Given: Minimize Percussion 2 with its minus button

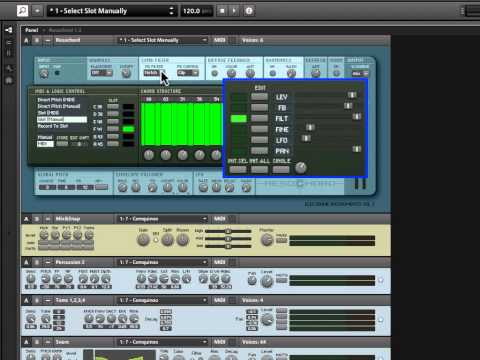Looking at the screenshot, I should pyautogui.click(x=48, y=262).
